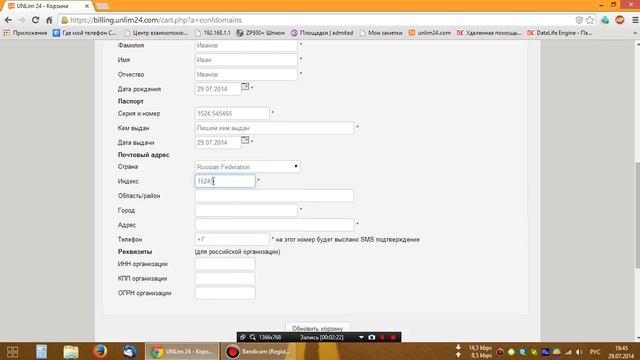Click the browser Back arrow
Image resolution: width=640 pixels, height=360 pixels.
click(8, 20)
